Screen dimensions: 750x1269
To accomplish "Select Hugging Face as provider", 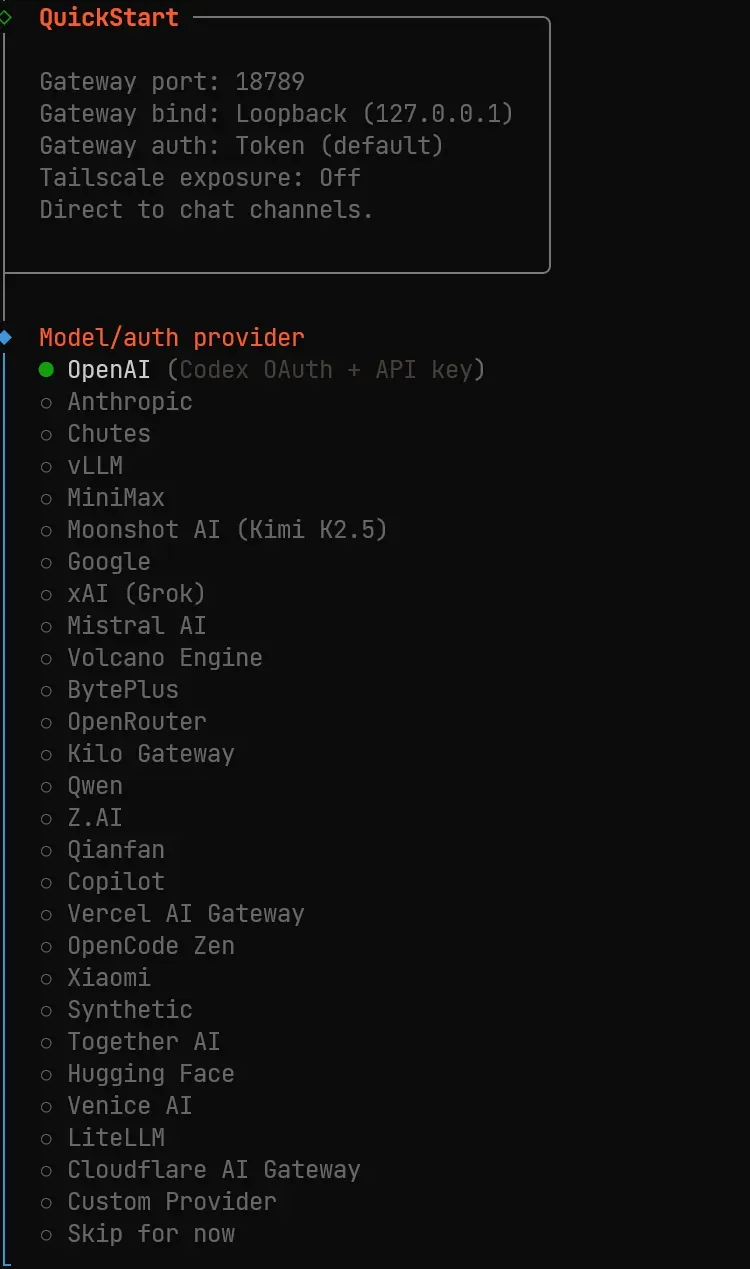I will coord(150,1073).
